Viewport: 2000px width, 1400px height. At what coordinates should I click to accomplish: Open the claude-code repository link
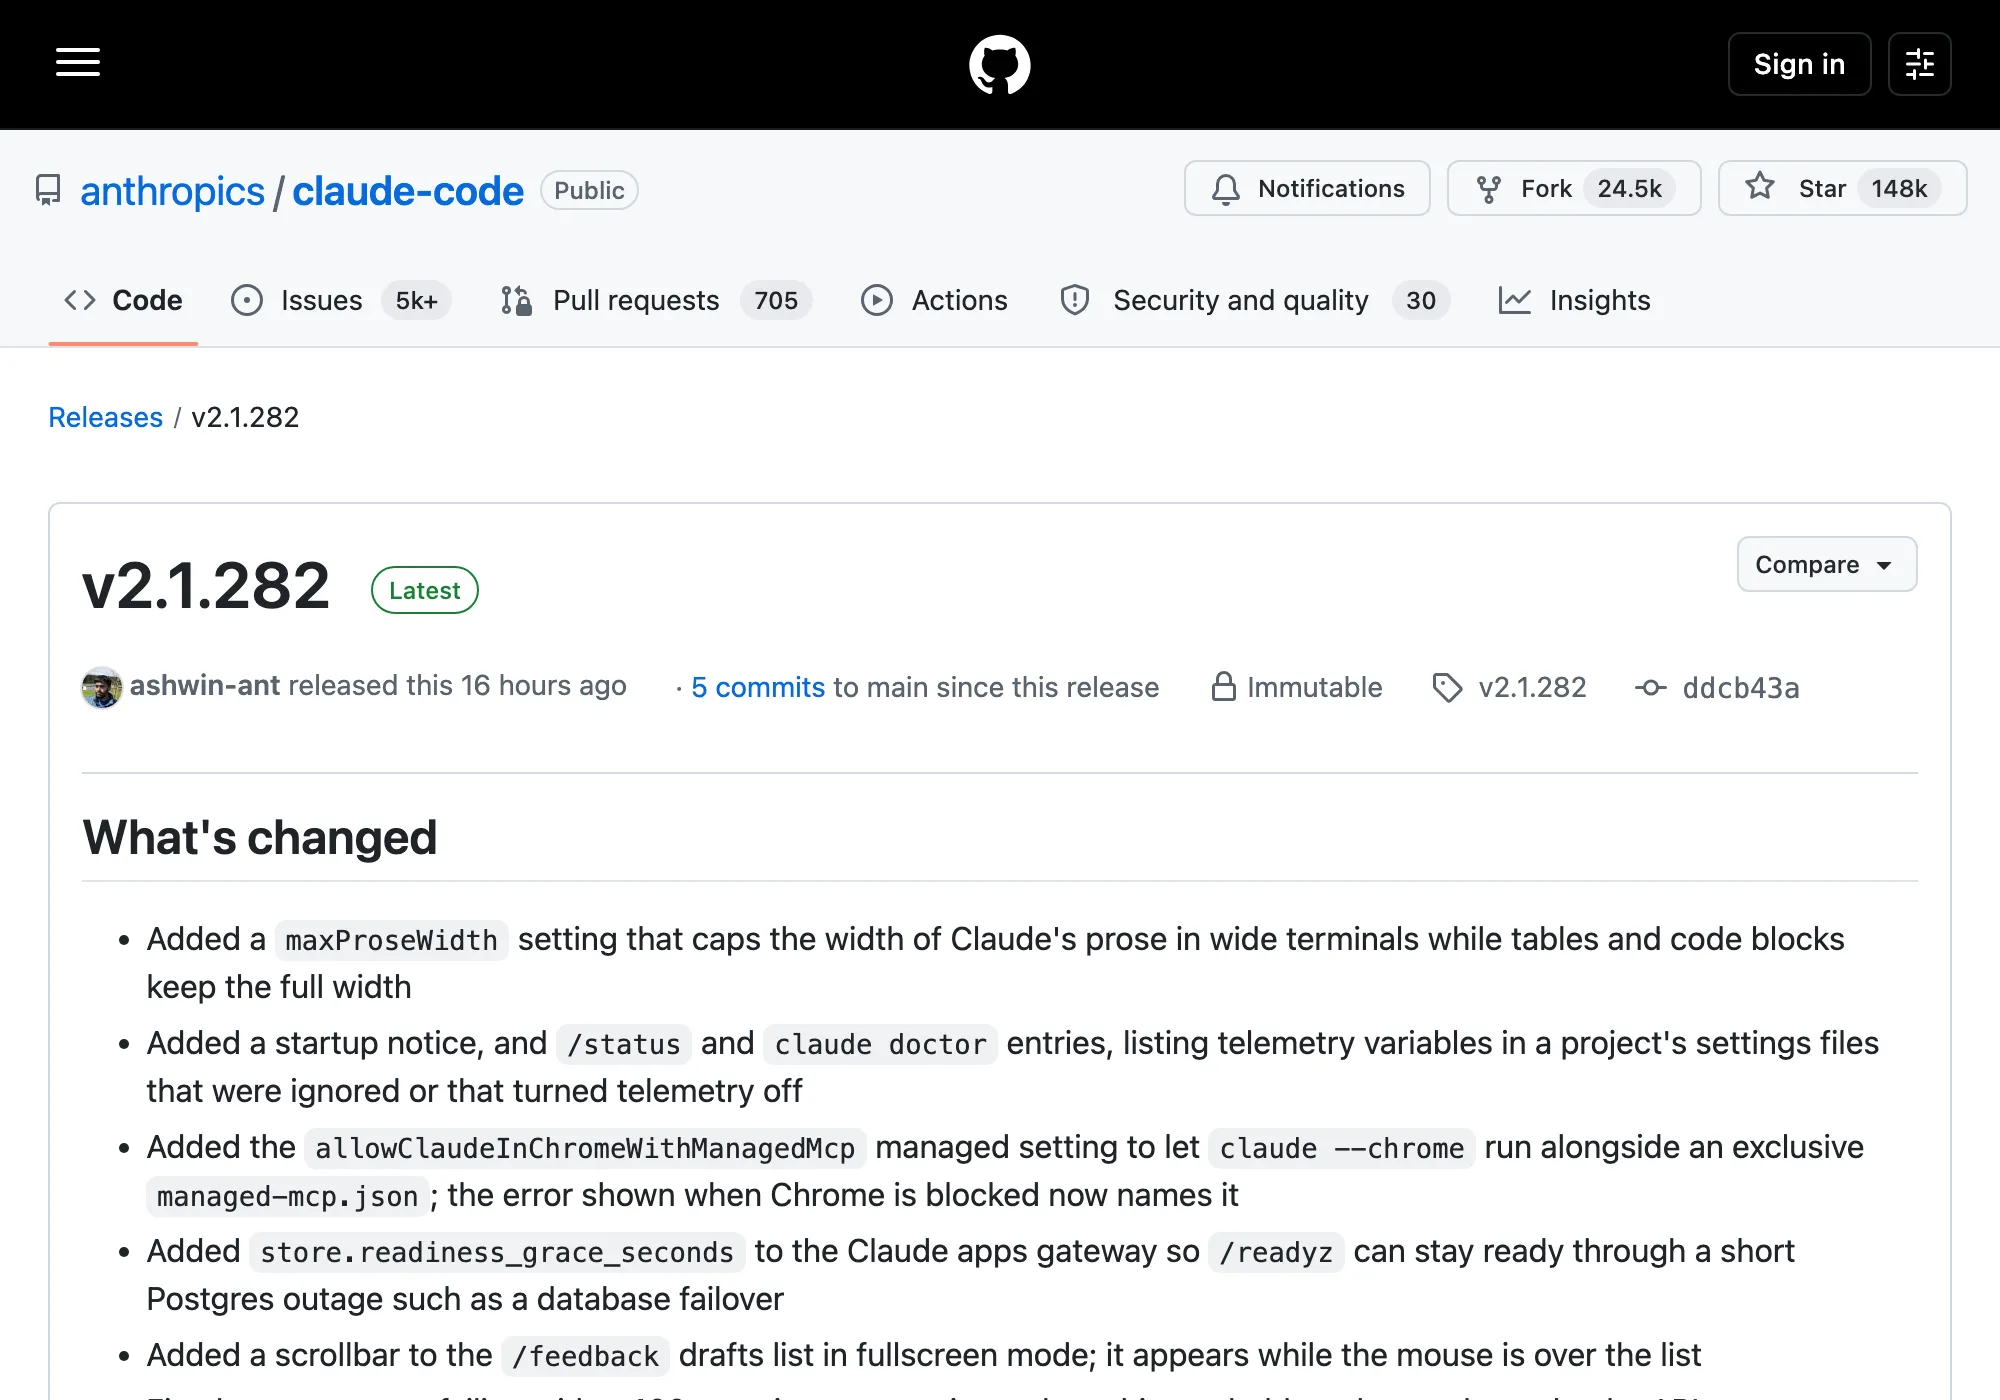point(408,190)
